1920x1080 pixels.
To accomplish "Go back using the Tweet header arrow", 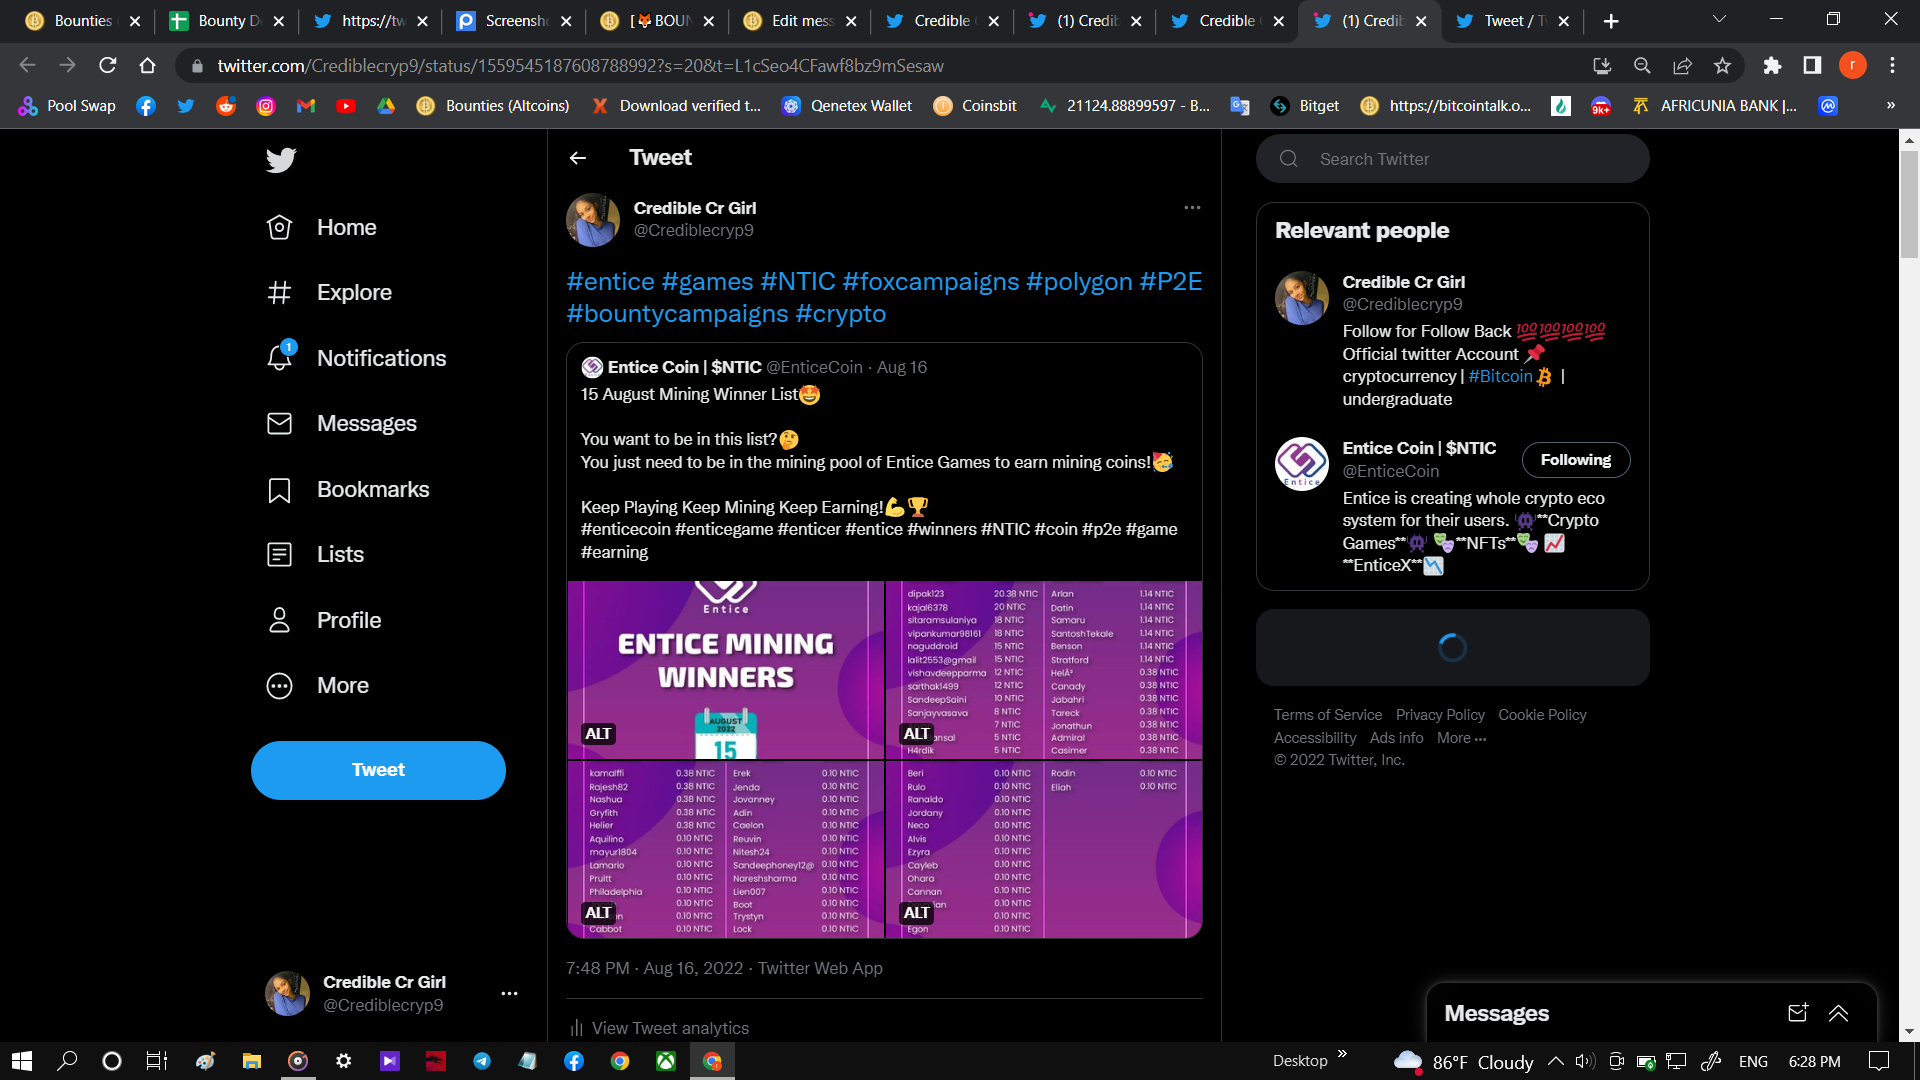I will click(578, 158).
